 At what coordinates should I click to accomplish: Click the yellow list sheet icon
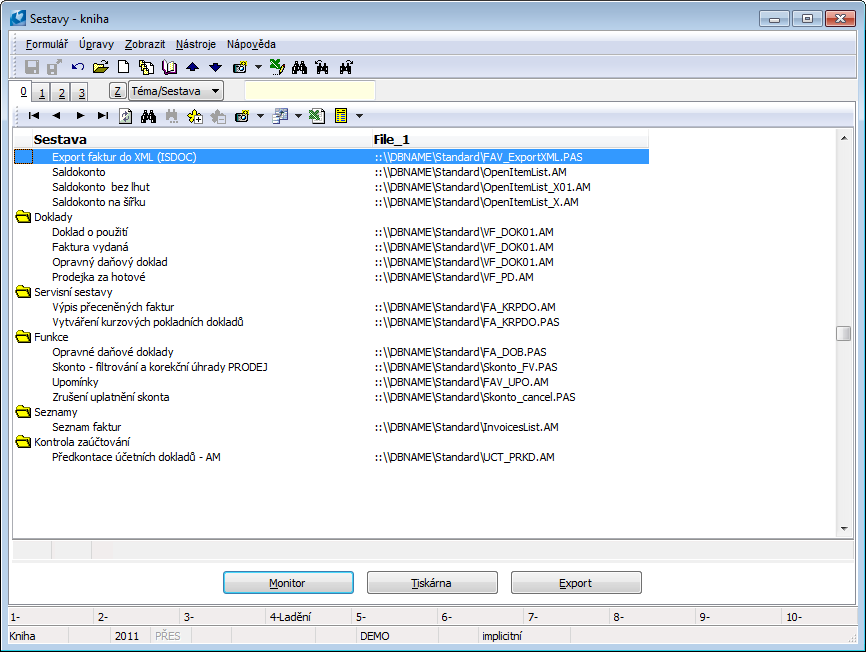tap(341, 116)
